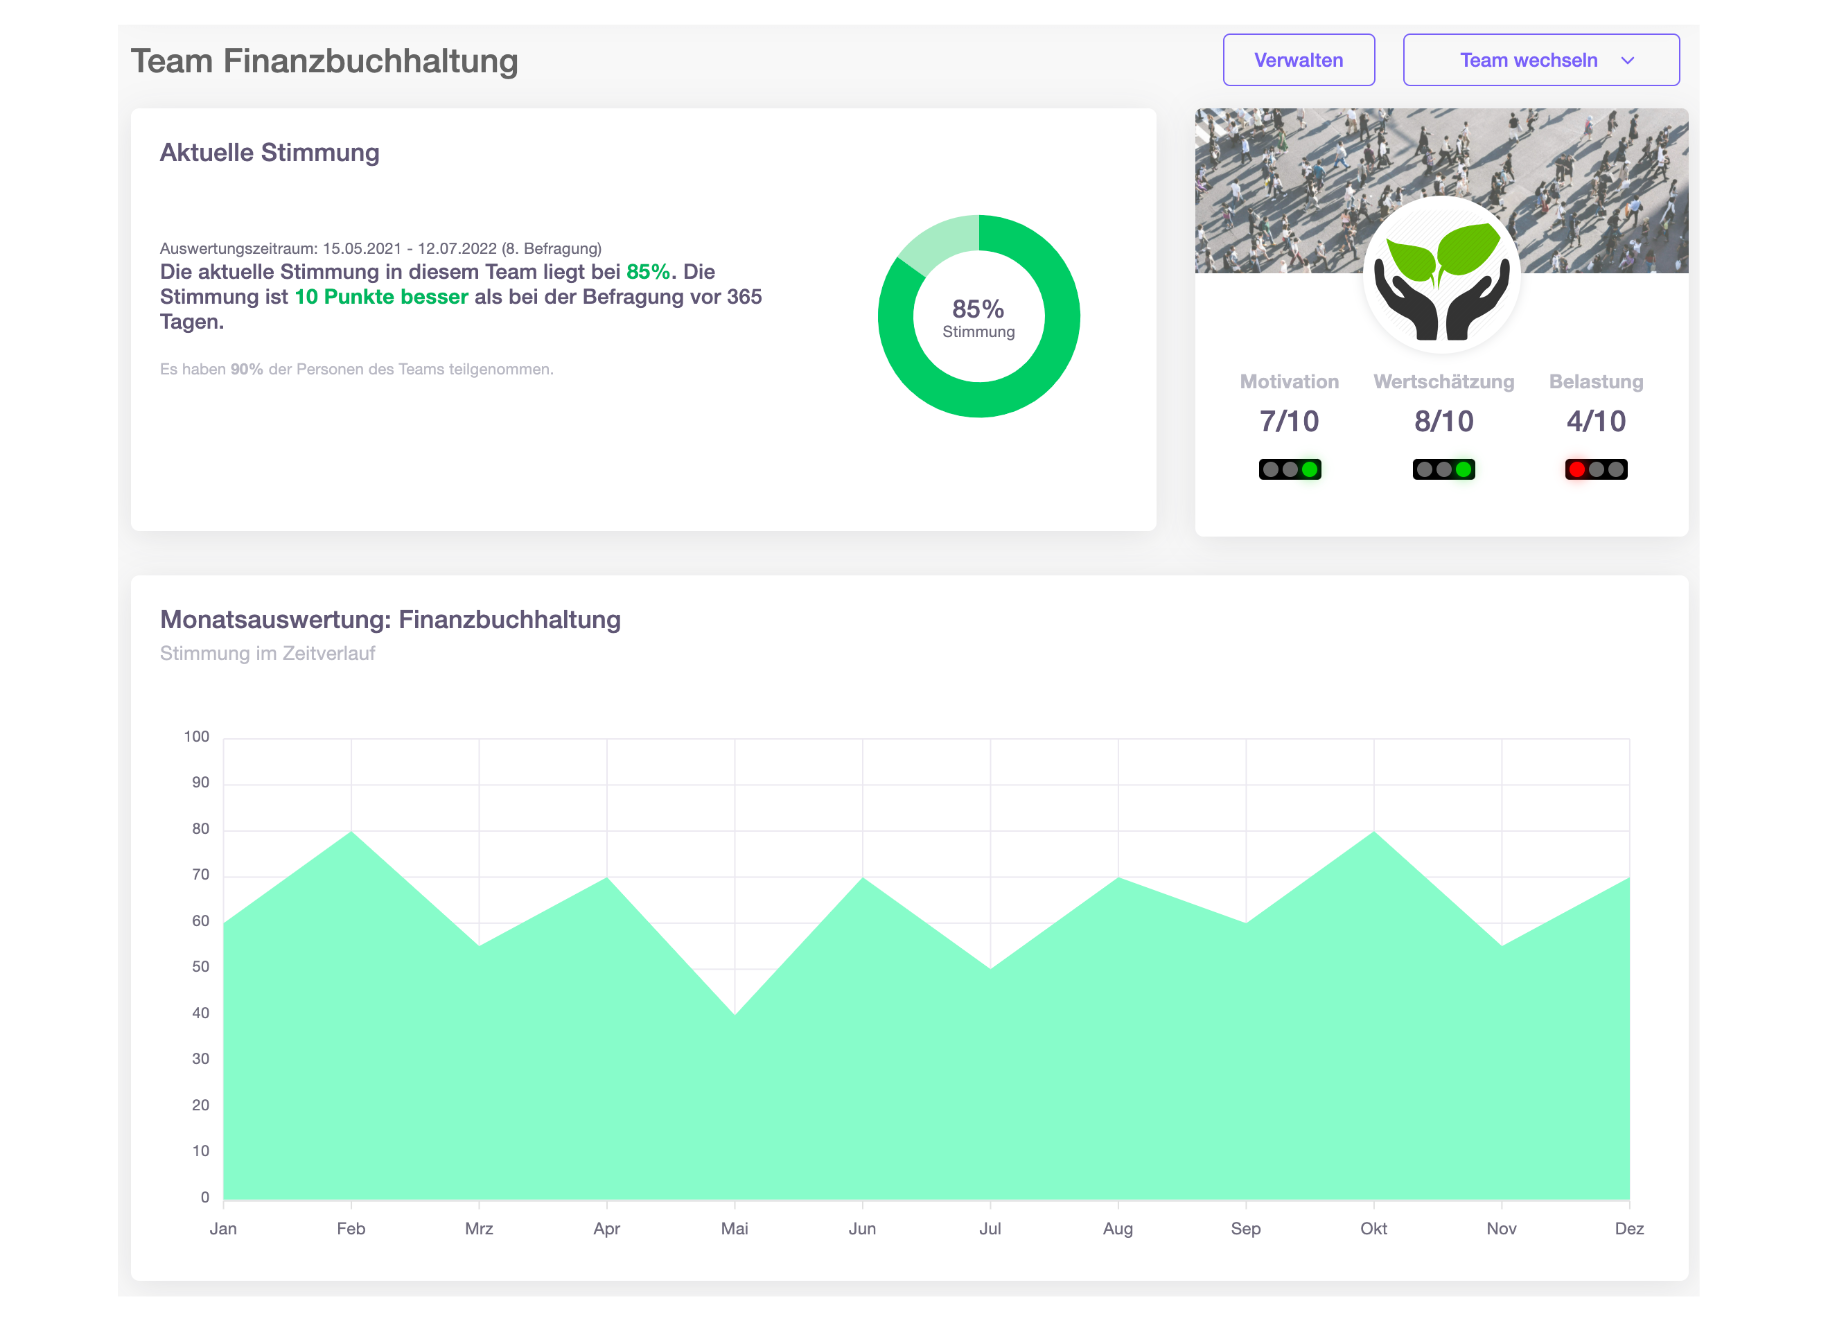Click the 100 y-axis label
This screenshot has height=1321, width=1821.
tap(197, 737)
